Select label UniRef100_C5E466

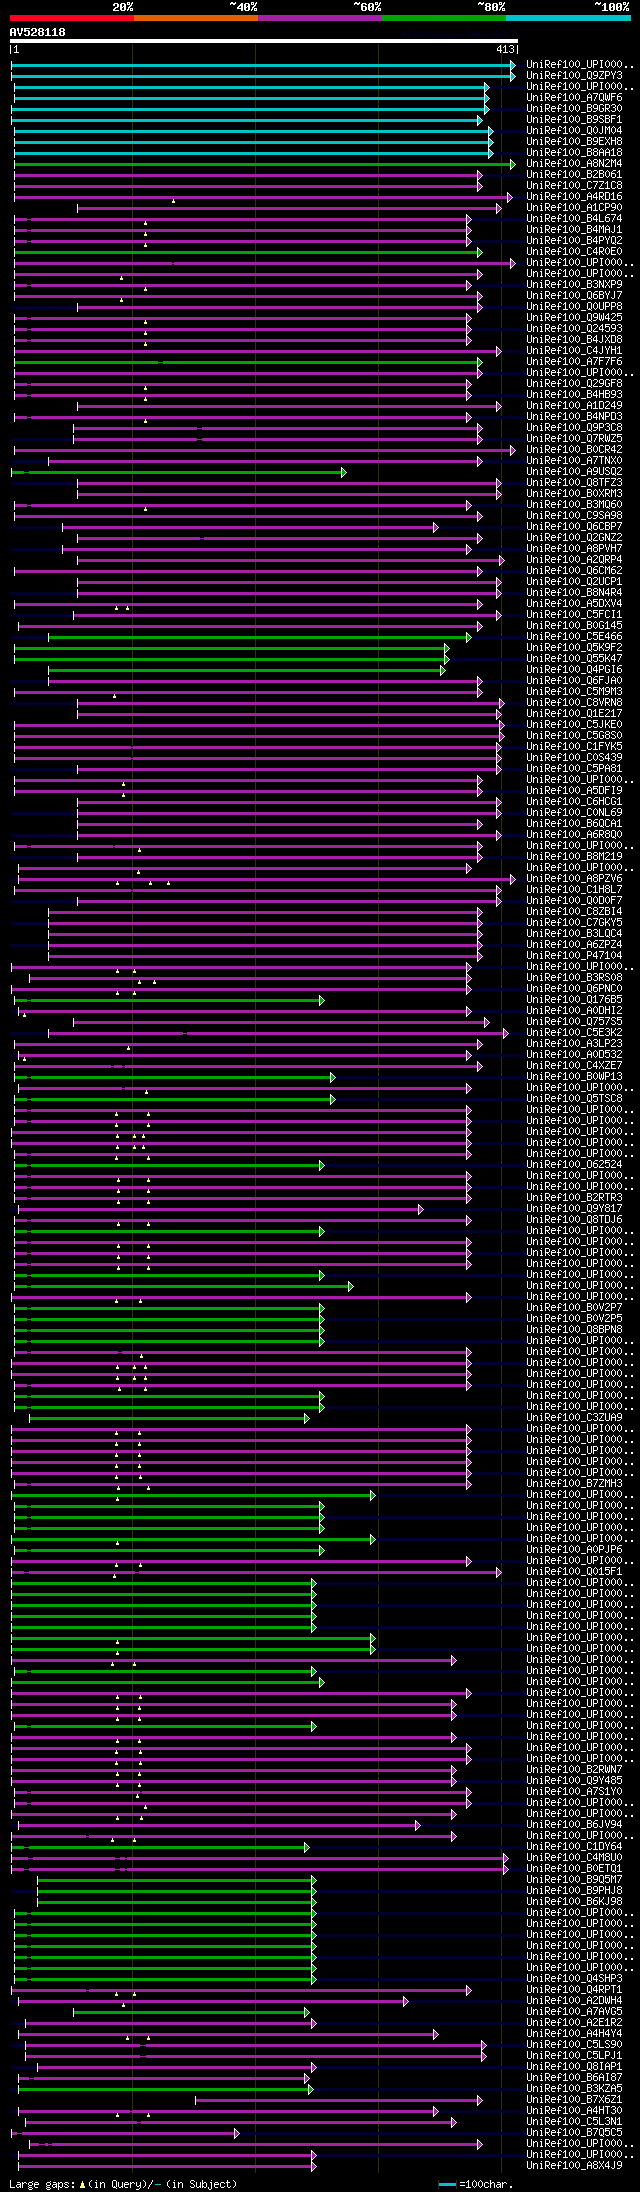(x=574, y=636)
